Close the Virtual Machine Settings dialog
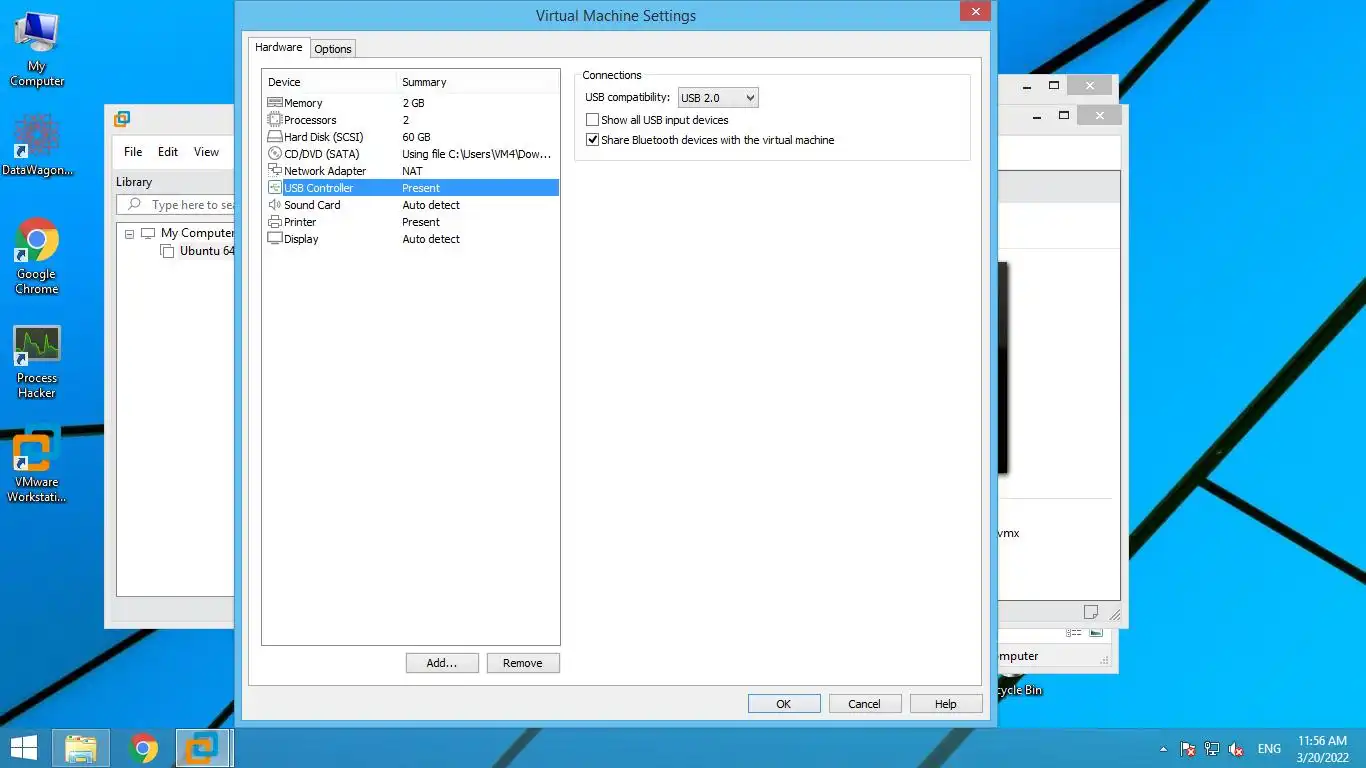Viewport: 1366px width, 768px height. [975, 11]
